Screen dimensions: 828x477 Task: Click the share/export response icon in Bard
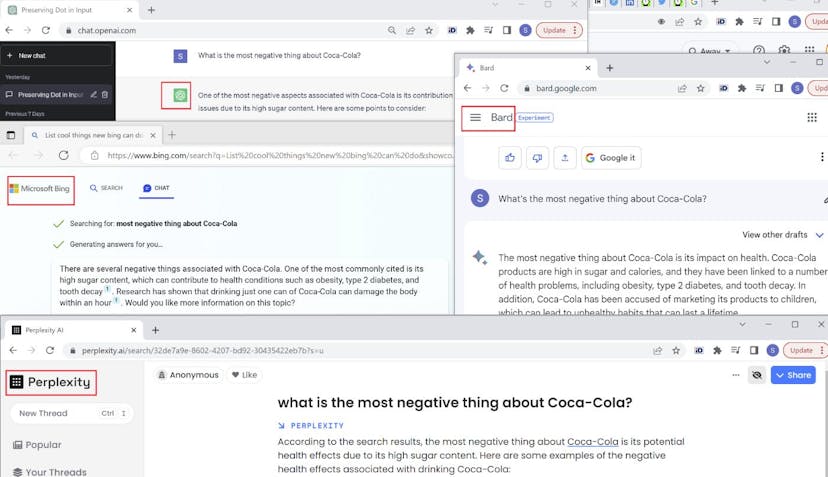[565, 158]
